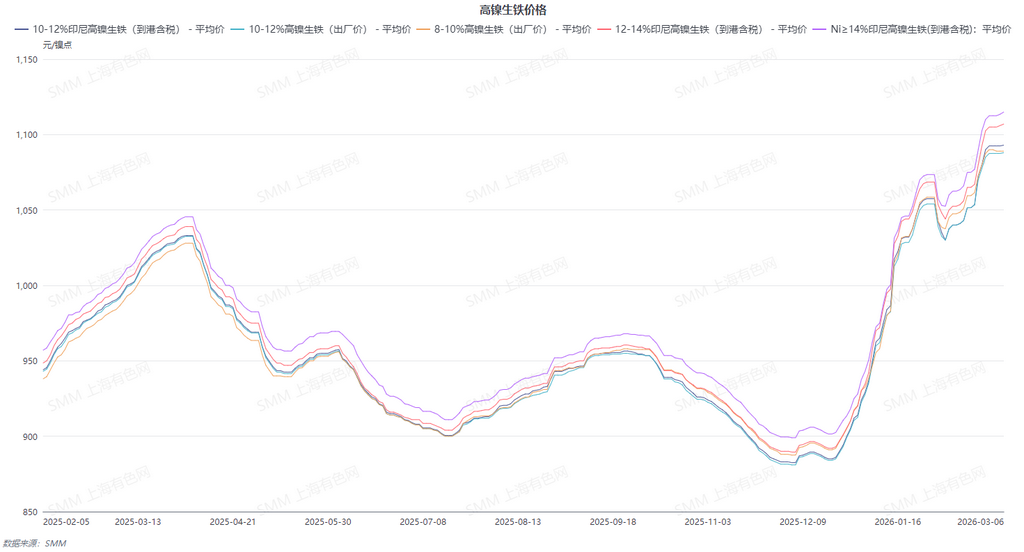Click the y-axis value 1,000
The image size is (1024, 552).
(27, 285)
